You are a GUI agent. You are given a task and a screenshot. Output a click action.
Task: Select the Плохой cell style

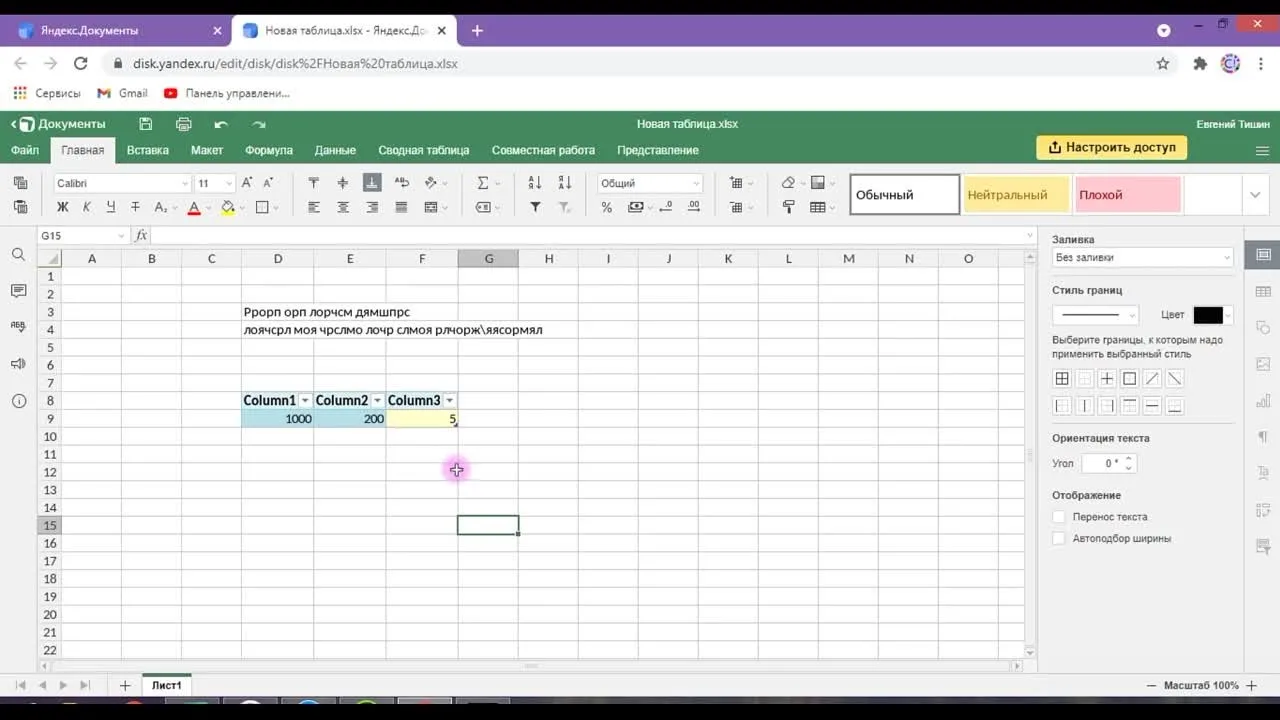(1127, 195)
